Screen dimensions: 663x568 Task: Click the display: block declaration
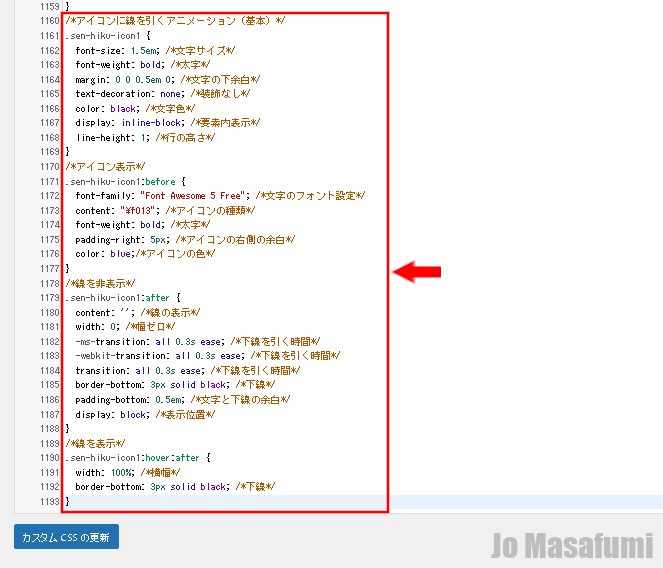[112, 415]
